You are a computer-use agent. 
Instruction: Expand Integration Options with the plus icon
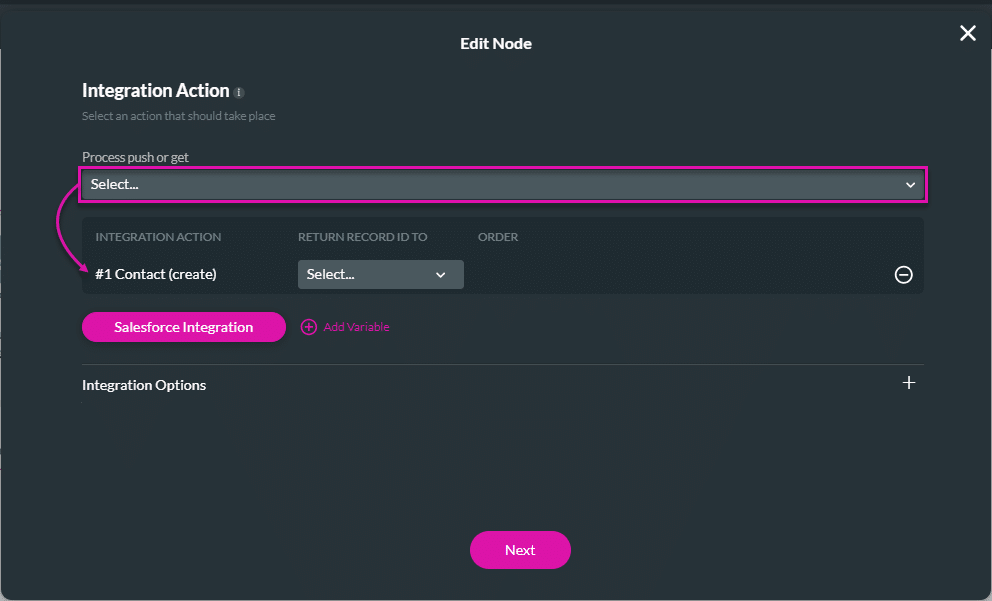(908, 383)
